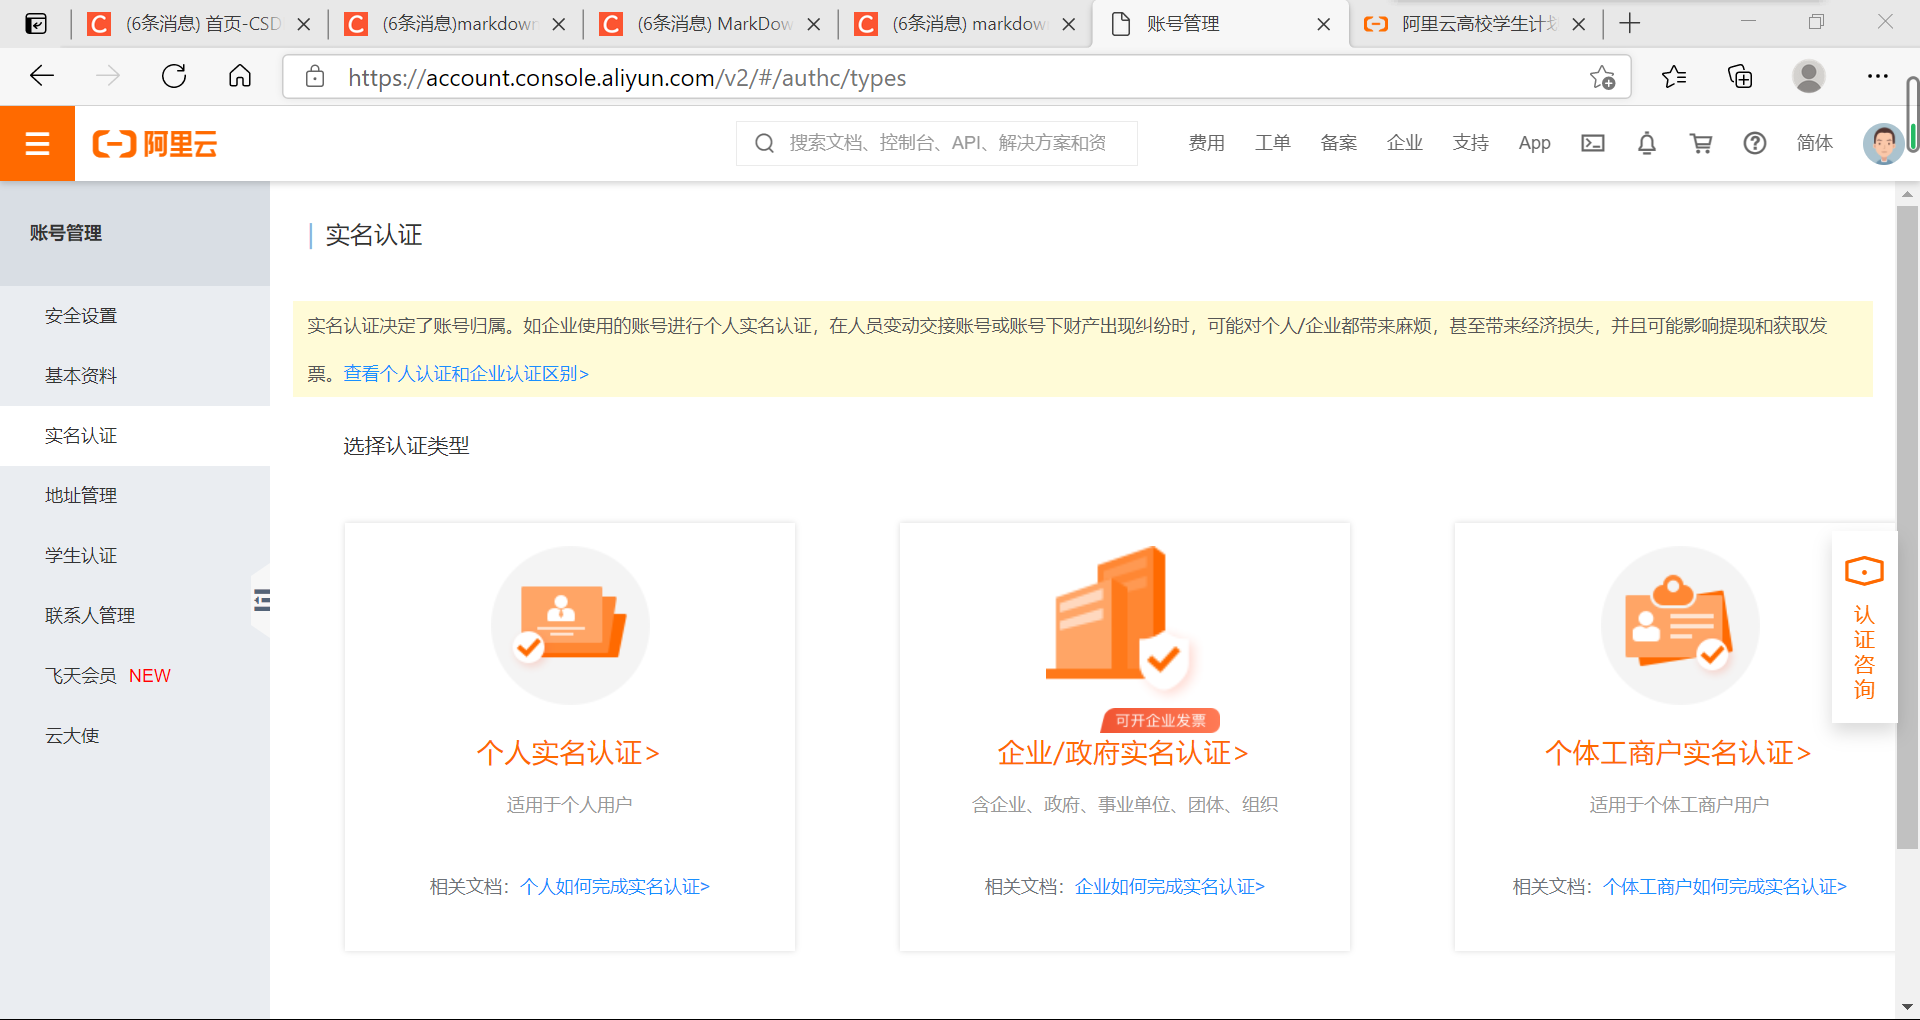Open the 费用 top menu
The width and height of the screenshot is (1920, 1020).
coord(1206,143)
